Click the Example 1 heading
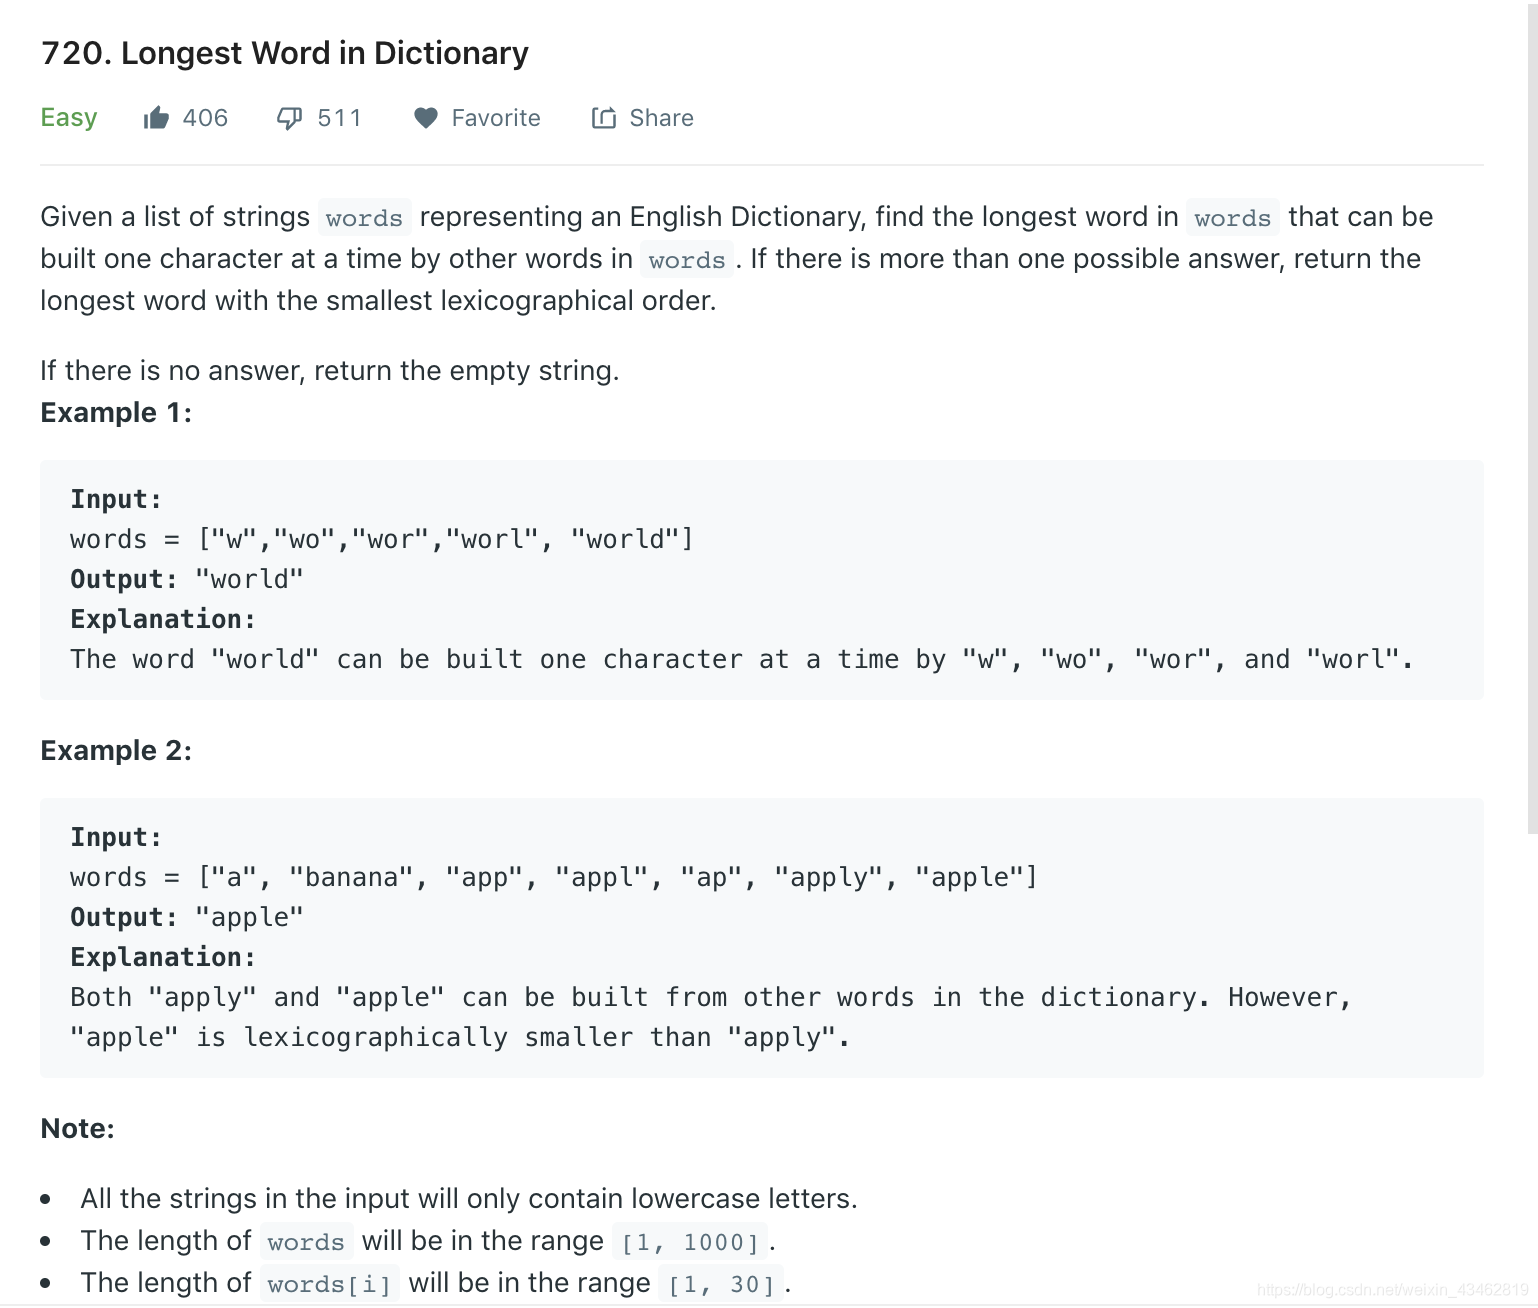1538x1308 pixels. 116,413
